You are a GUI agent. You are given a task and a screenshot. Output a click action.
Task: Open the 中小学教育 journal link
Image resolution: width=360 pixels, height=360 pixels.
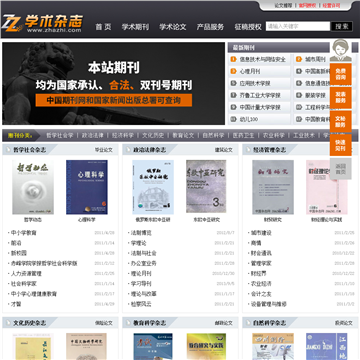pos(24,233)
